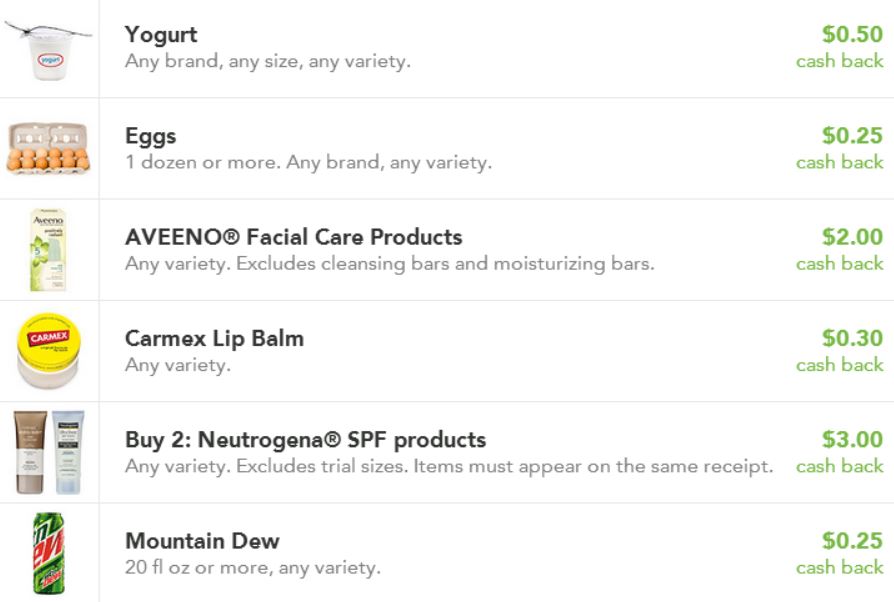Click the "20 fl oz or more" description
Screen dimensions: 894x602
click(x=252, y=568)
